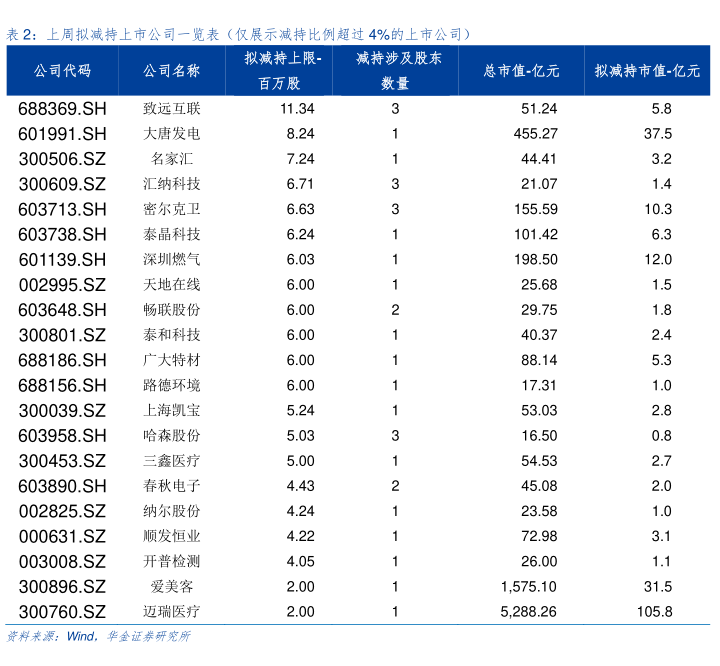Click company name 上海凯宝

[172, 410]
